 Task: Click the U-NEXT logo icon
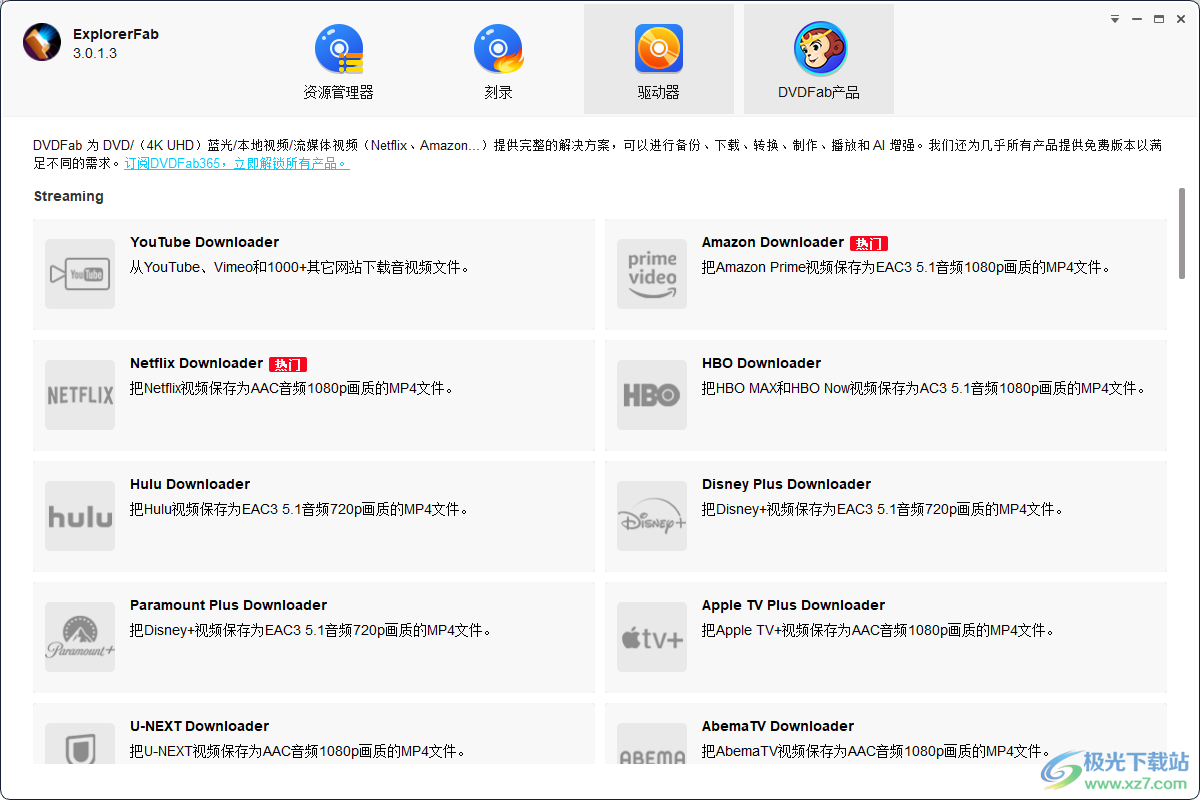80,744
